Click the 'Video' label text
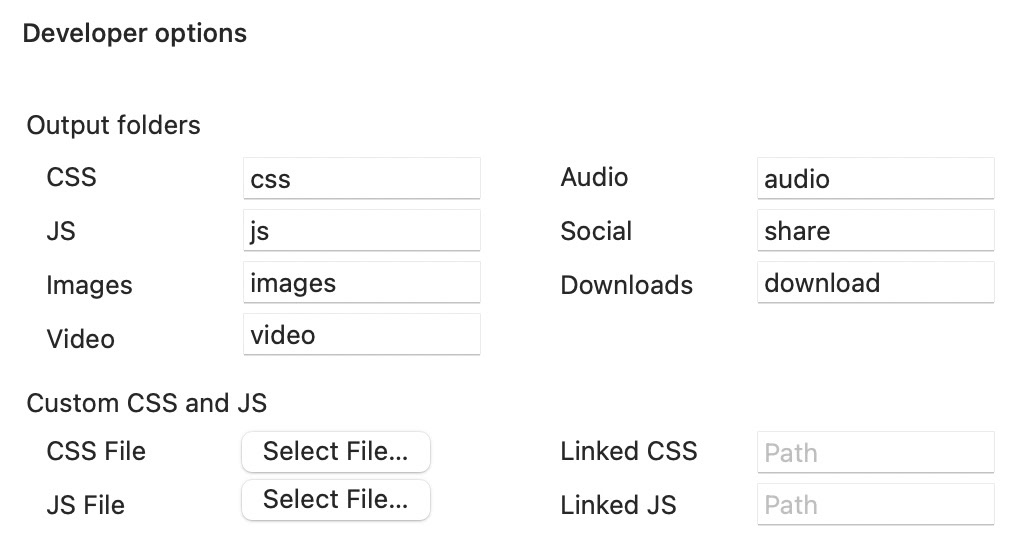The width and height of the screenshot is (1024, 548). [80, 339]
